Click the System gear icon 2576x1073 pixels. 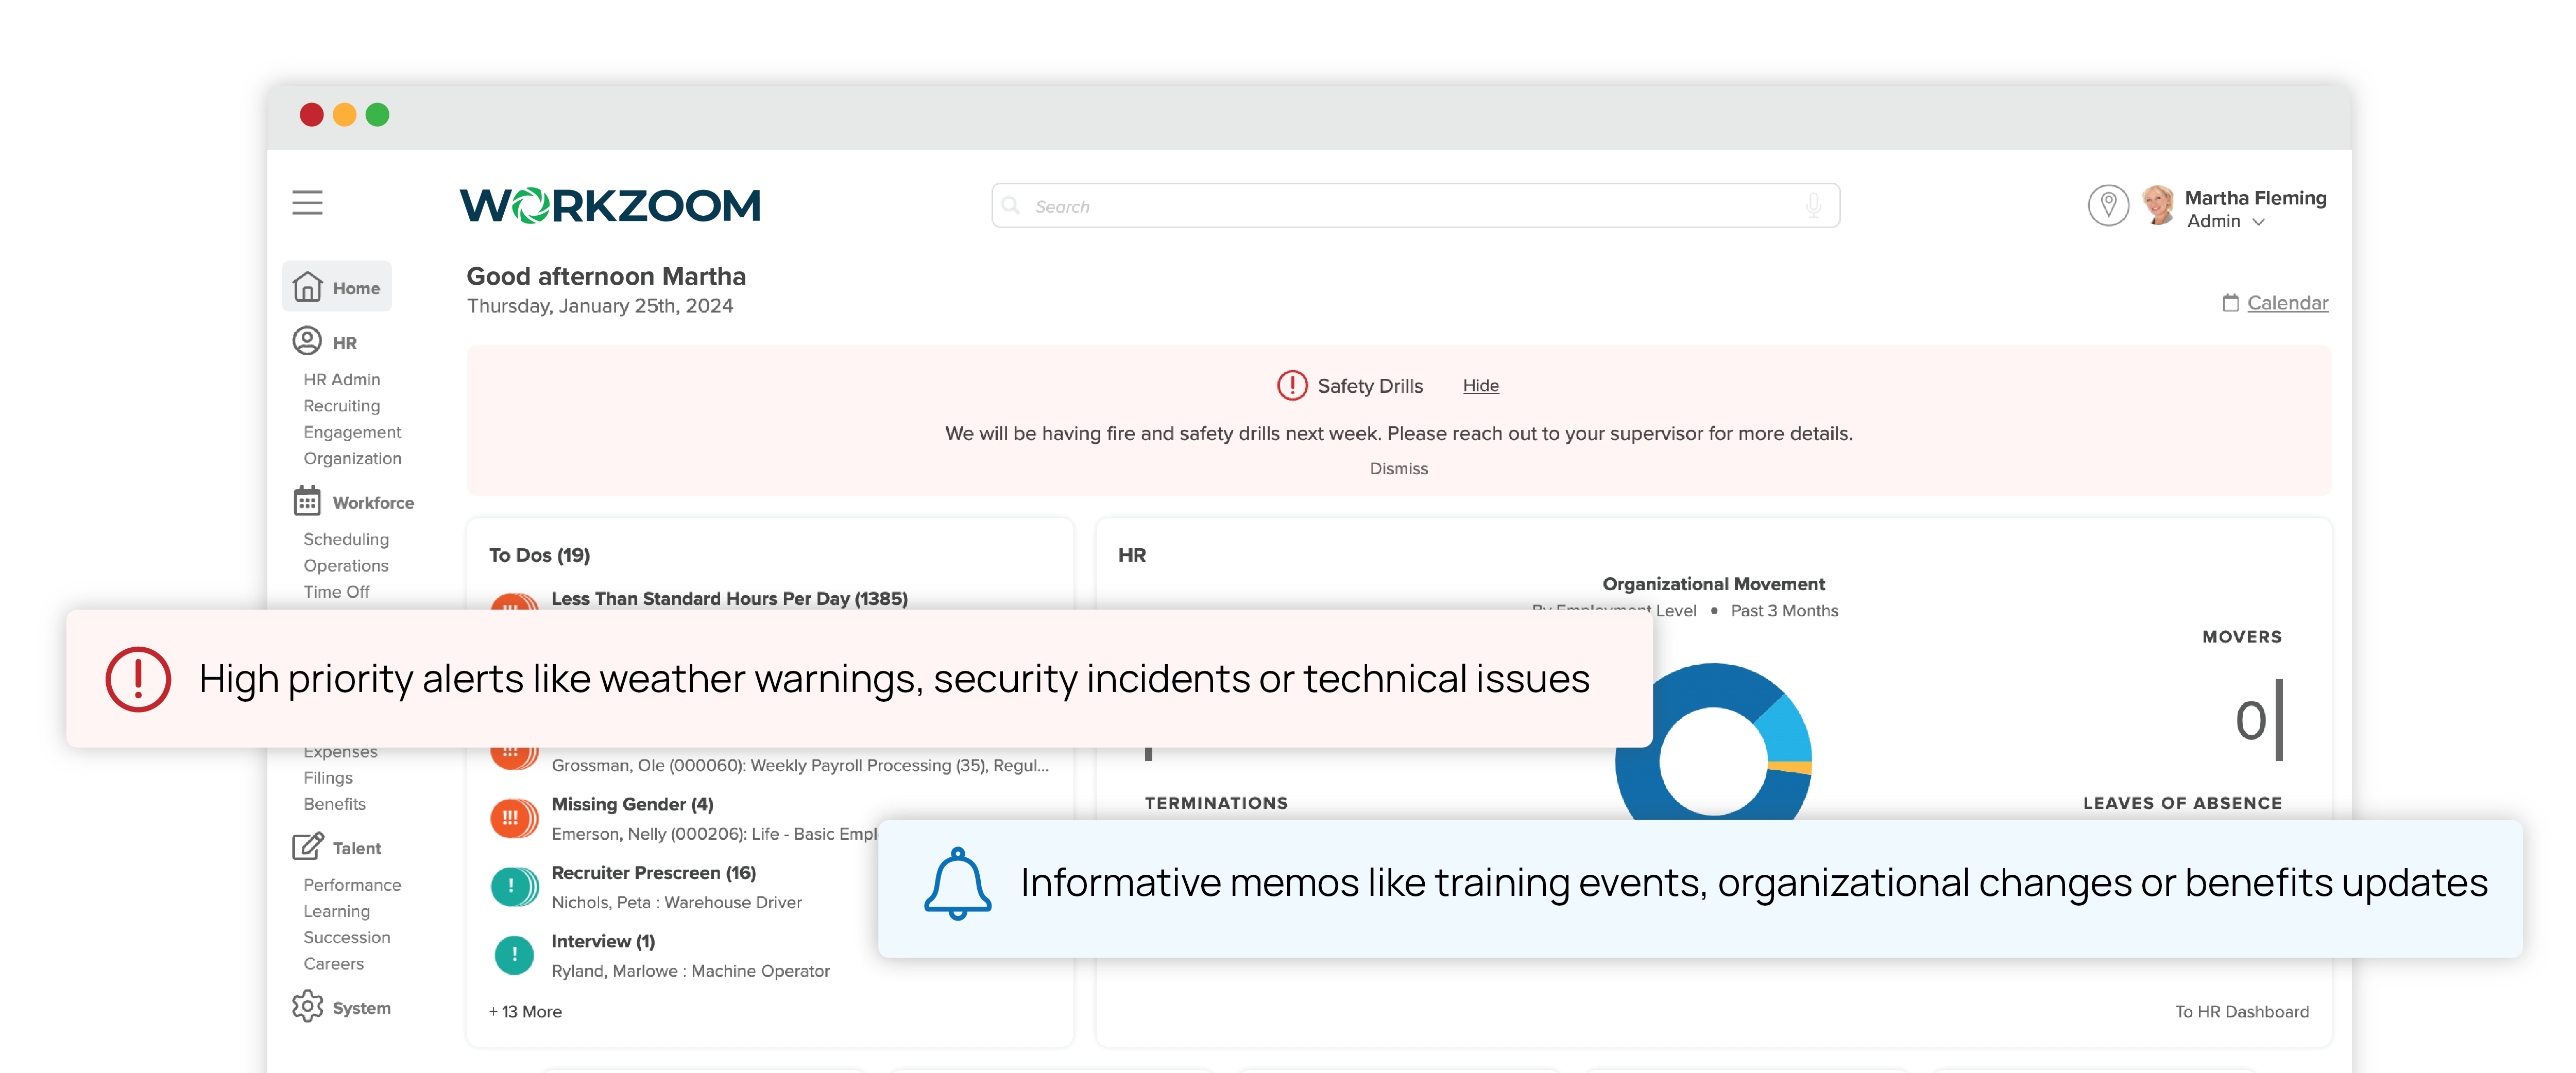307,1006
